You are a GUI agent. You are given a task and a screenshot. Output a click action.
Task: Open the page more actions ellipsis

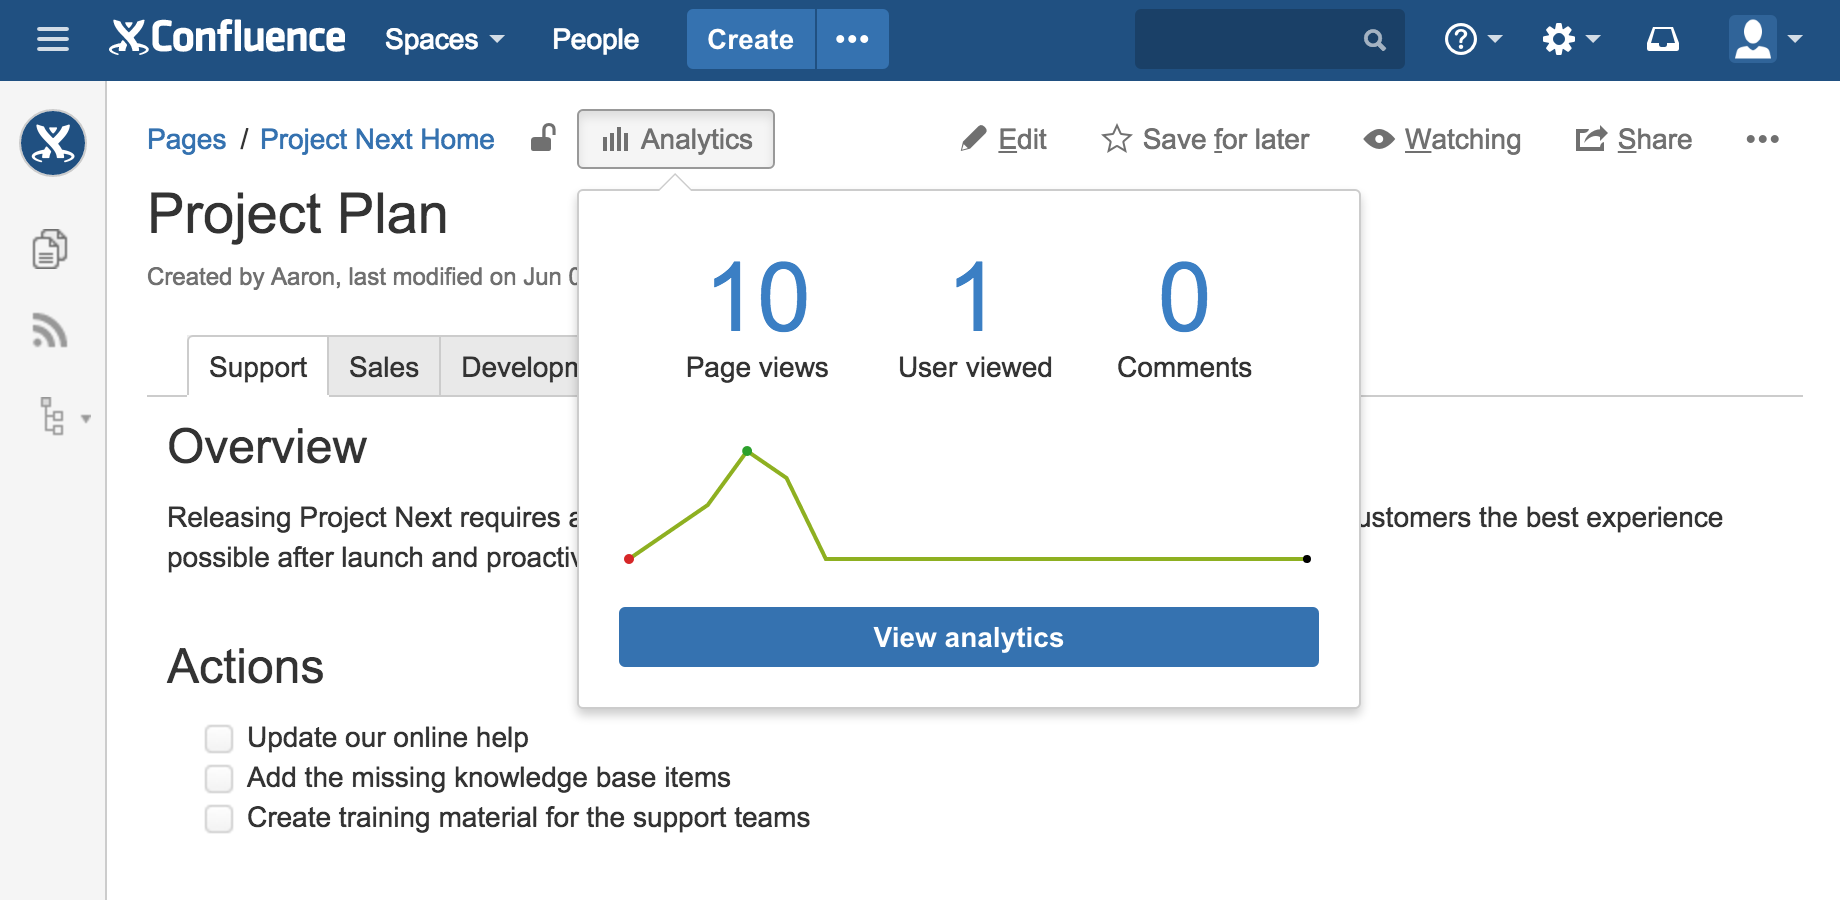pyautogui.click(x=1762, y=139)
